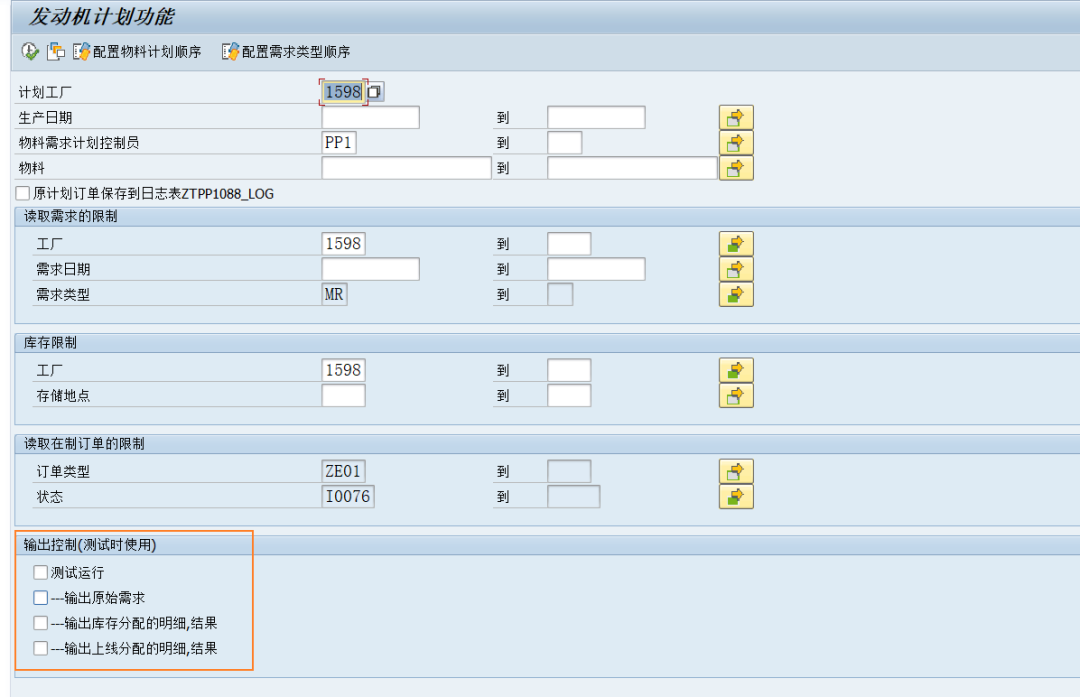Click multiple selection arrow for 需求日期
This screenshot has width=1080, height=697.
tap(736, 269)
